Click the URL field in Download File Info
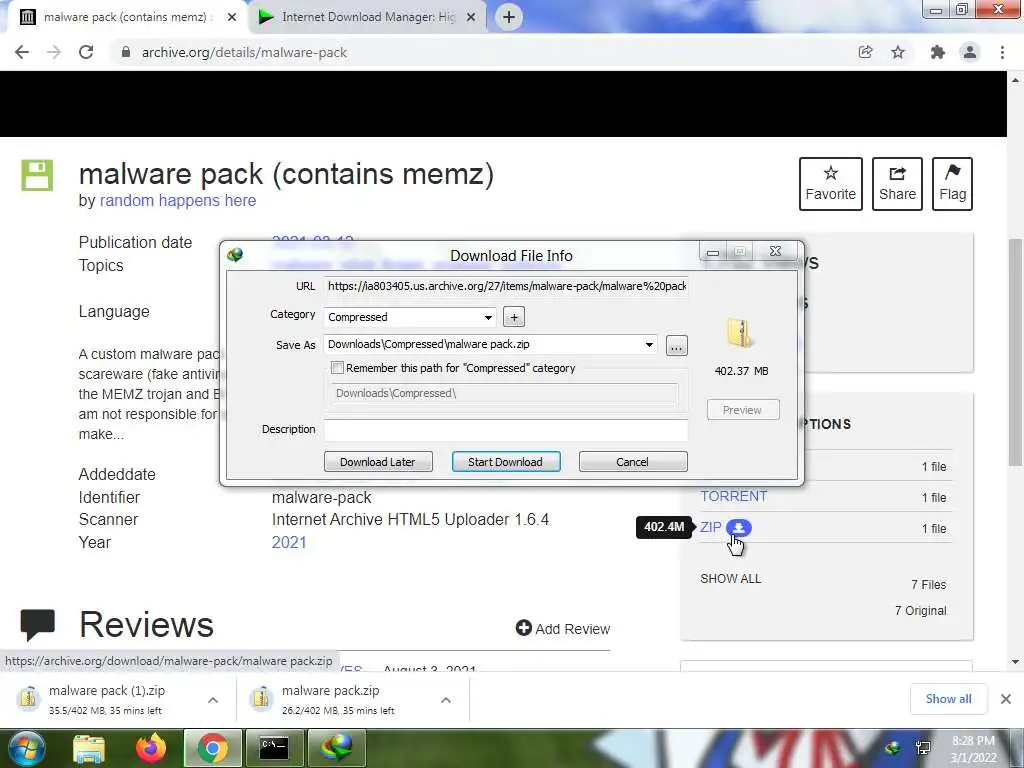 click(x=506, y=286)
